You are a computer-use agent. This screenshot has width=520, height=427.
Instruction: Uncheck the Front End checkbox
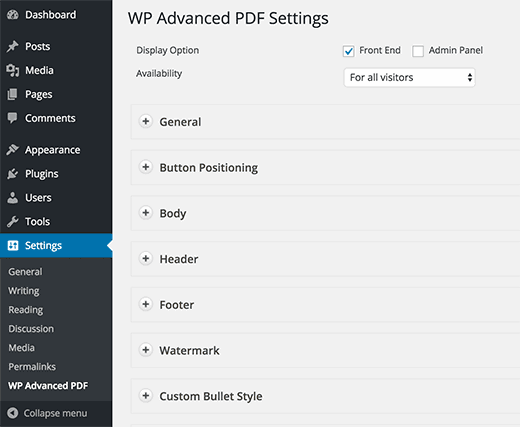click(x=349, y=51)
